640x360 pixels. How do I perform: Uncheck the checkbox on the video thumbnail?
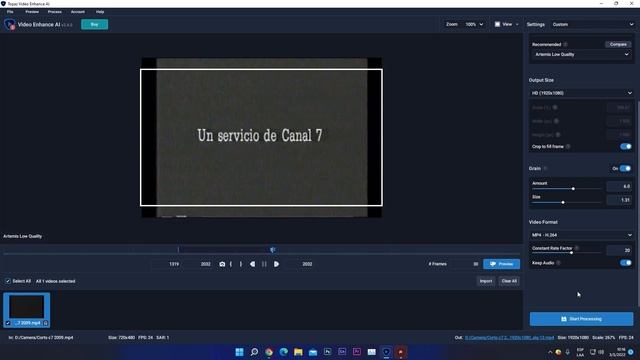(x=8, y=323)
